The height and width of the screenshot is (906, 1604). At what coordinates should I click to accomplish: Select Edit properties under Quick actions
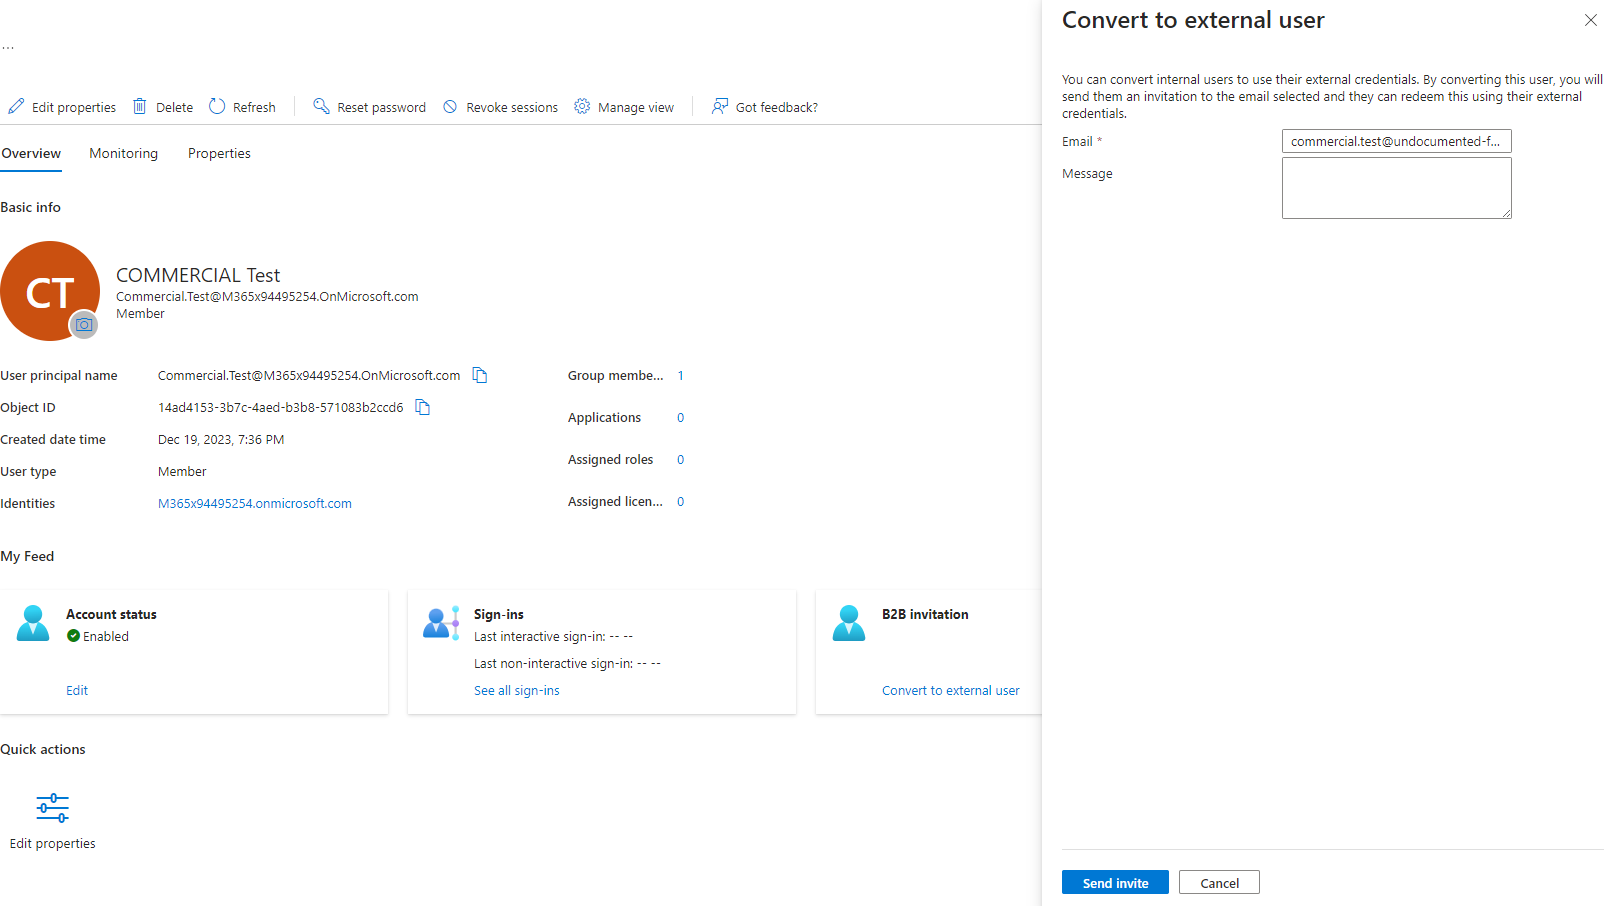pos(52,820)
